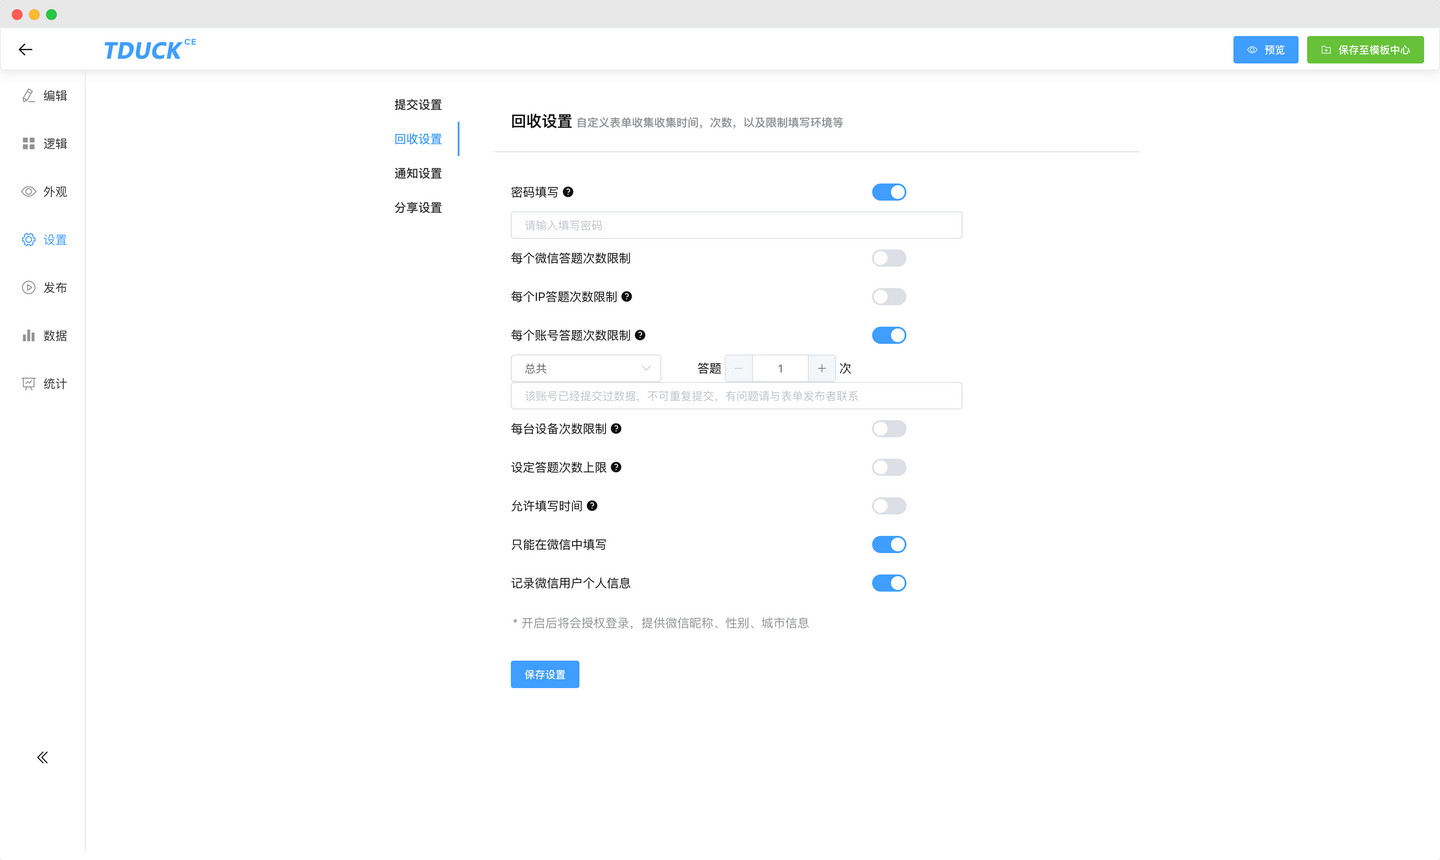Enable 每个微信答题次数限制
The width and height of the screenshot is (1440, 860).
click(889, 257)
